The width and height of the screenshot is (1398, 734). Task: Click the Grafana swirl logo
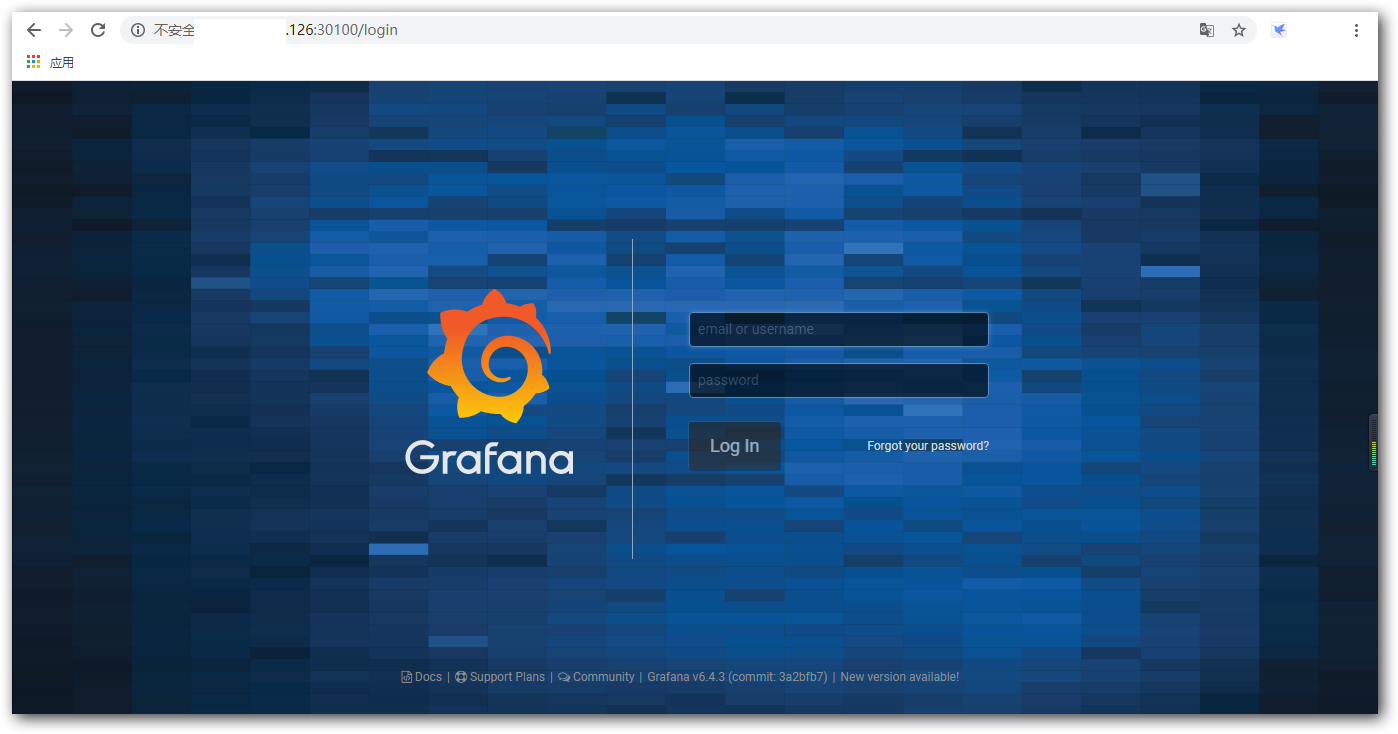click(489, 355)
